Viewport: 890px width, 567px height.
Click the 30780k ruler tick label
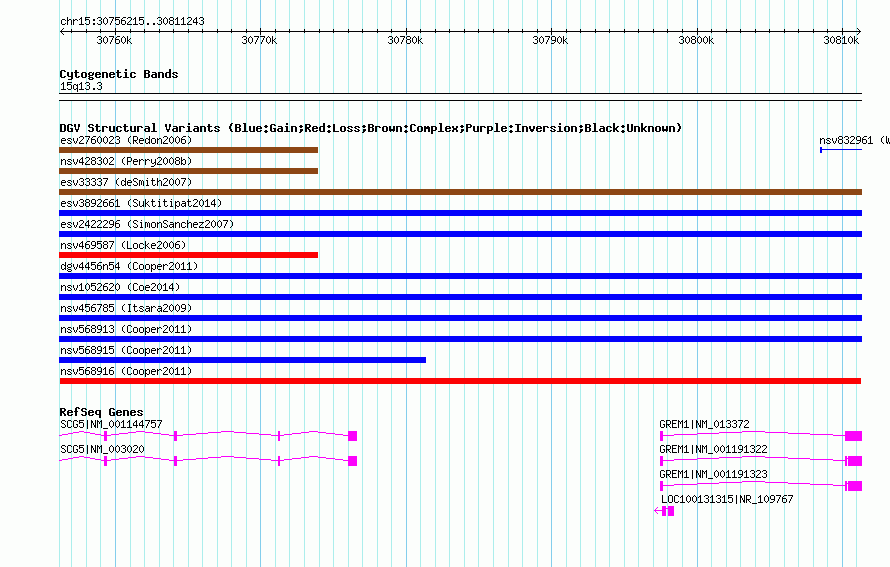pyautogui.click(x=405, y=40)
